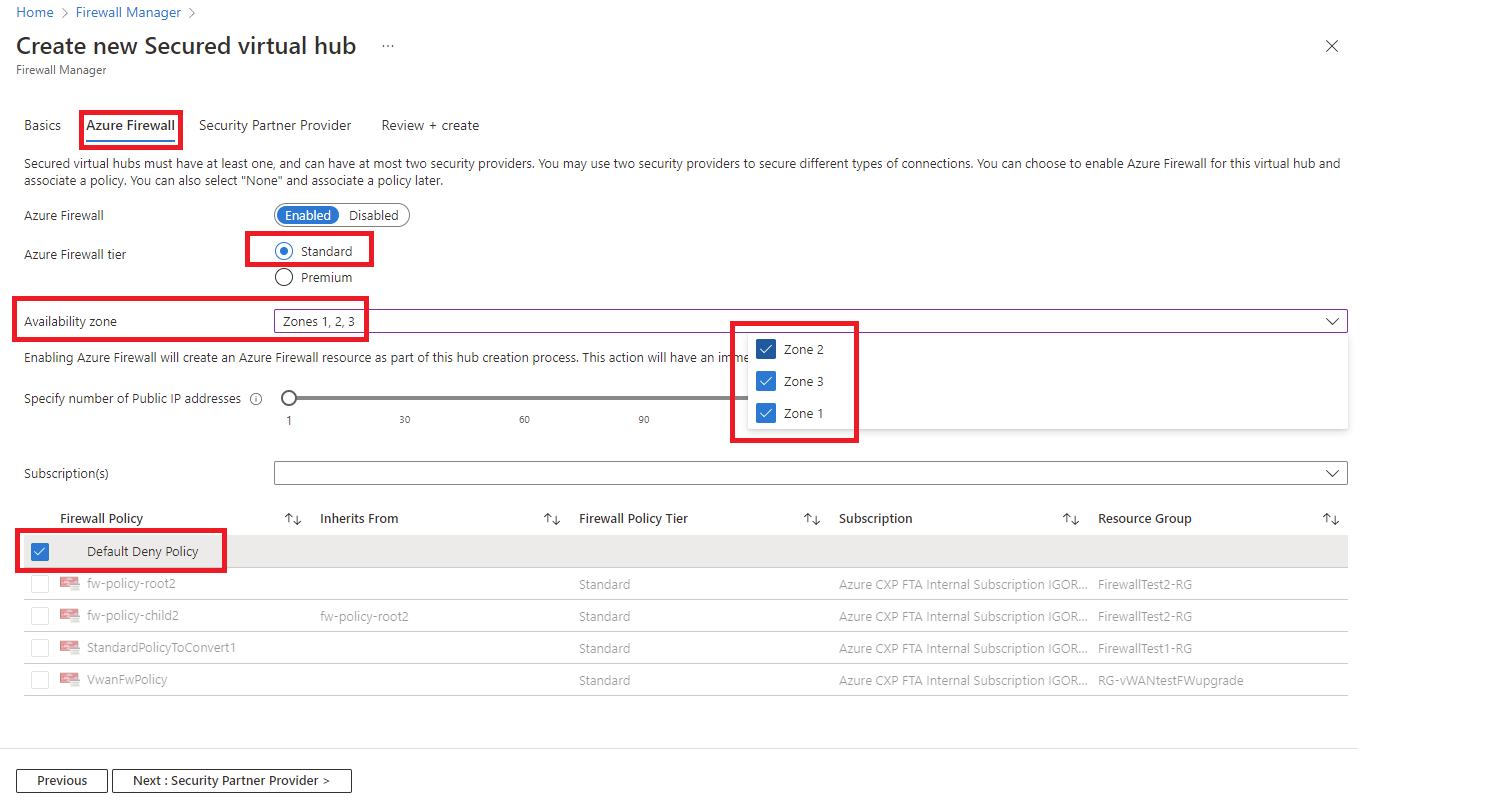Uncheck Zone 1 in the availability list

(x=767, y=413)
